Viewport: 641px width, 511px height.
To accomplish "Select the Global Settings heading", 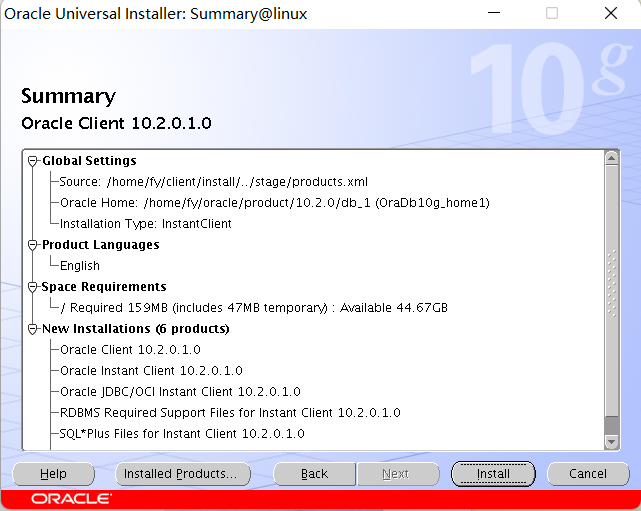I will (x=89, y=161).
